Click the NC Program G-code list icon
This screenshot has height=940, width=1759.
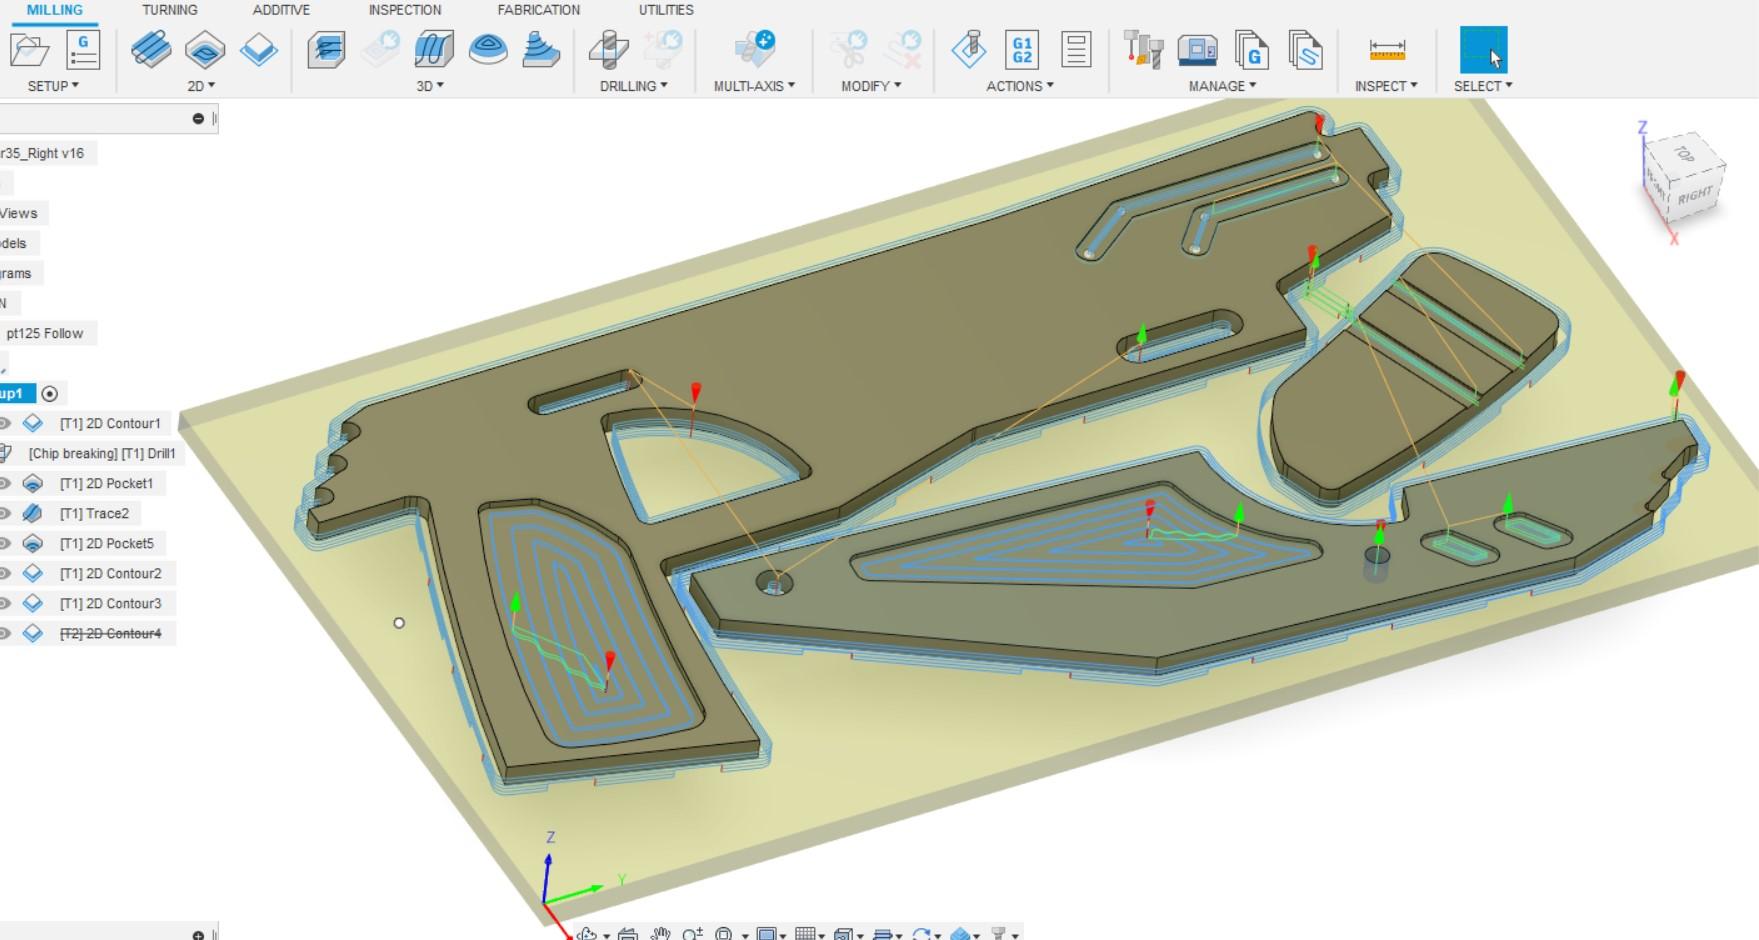[83, 50]
